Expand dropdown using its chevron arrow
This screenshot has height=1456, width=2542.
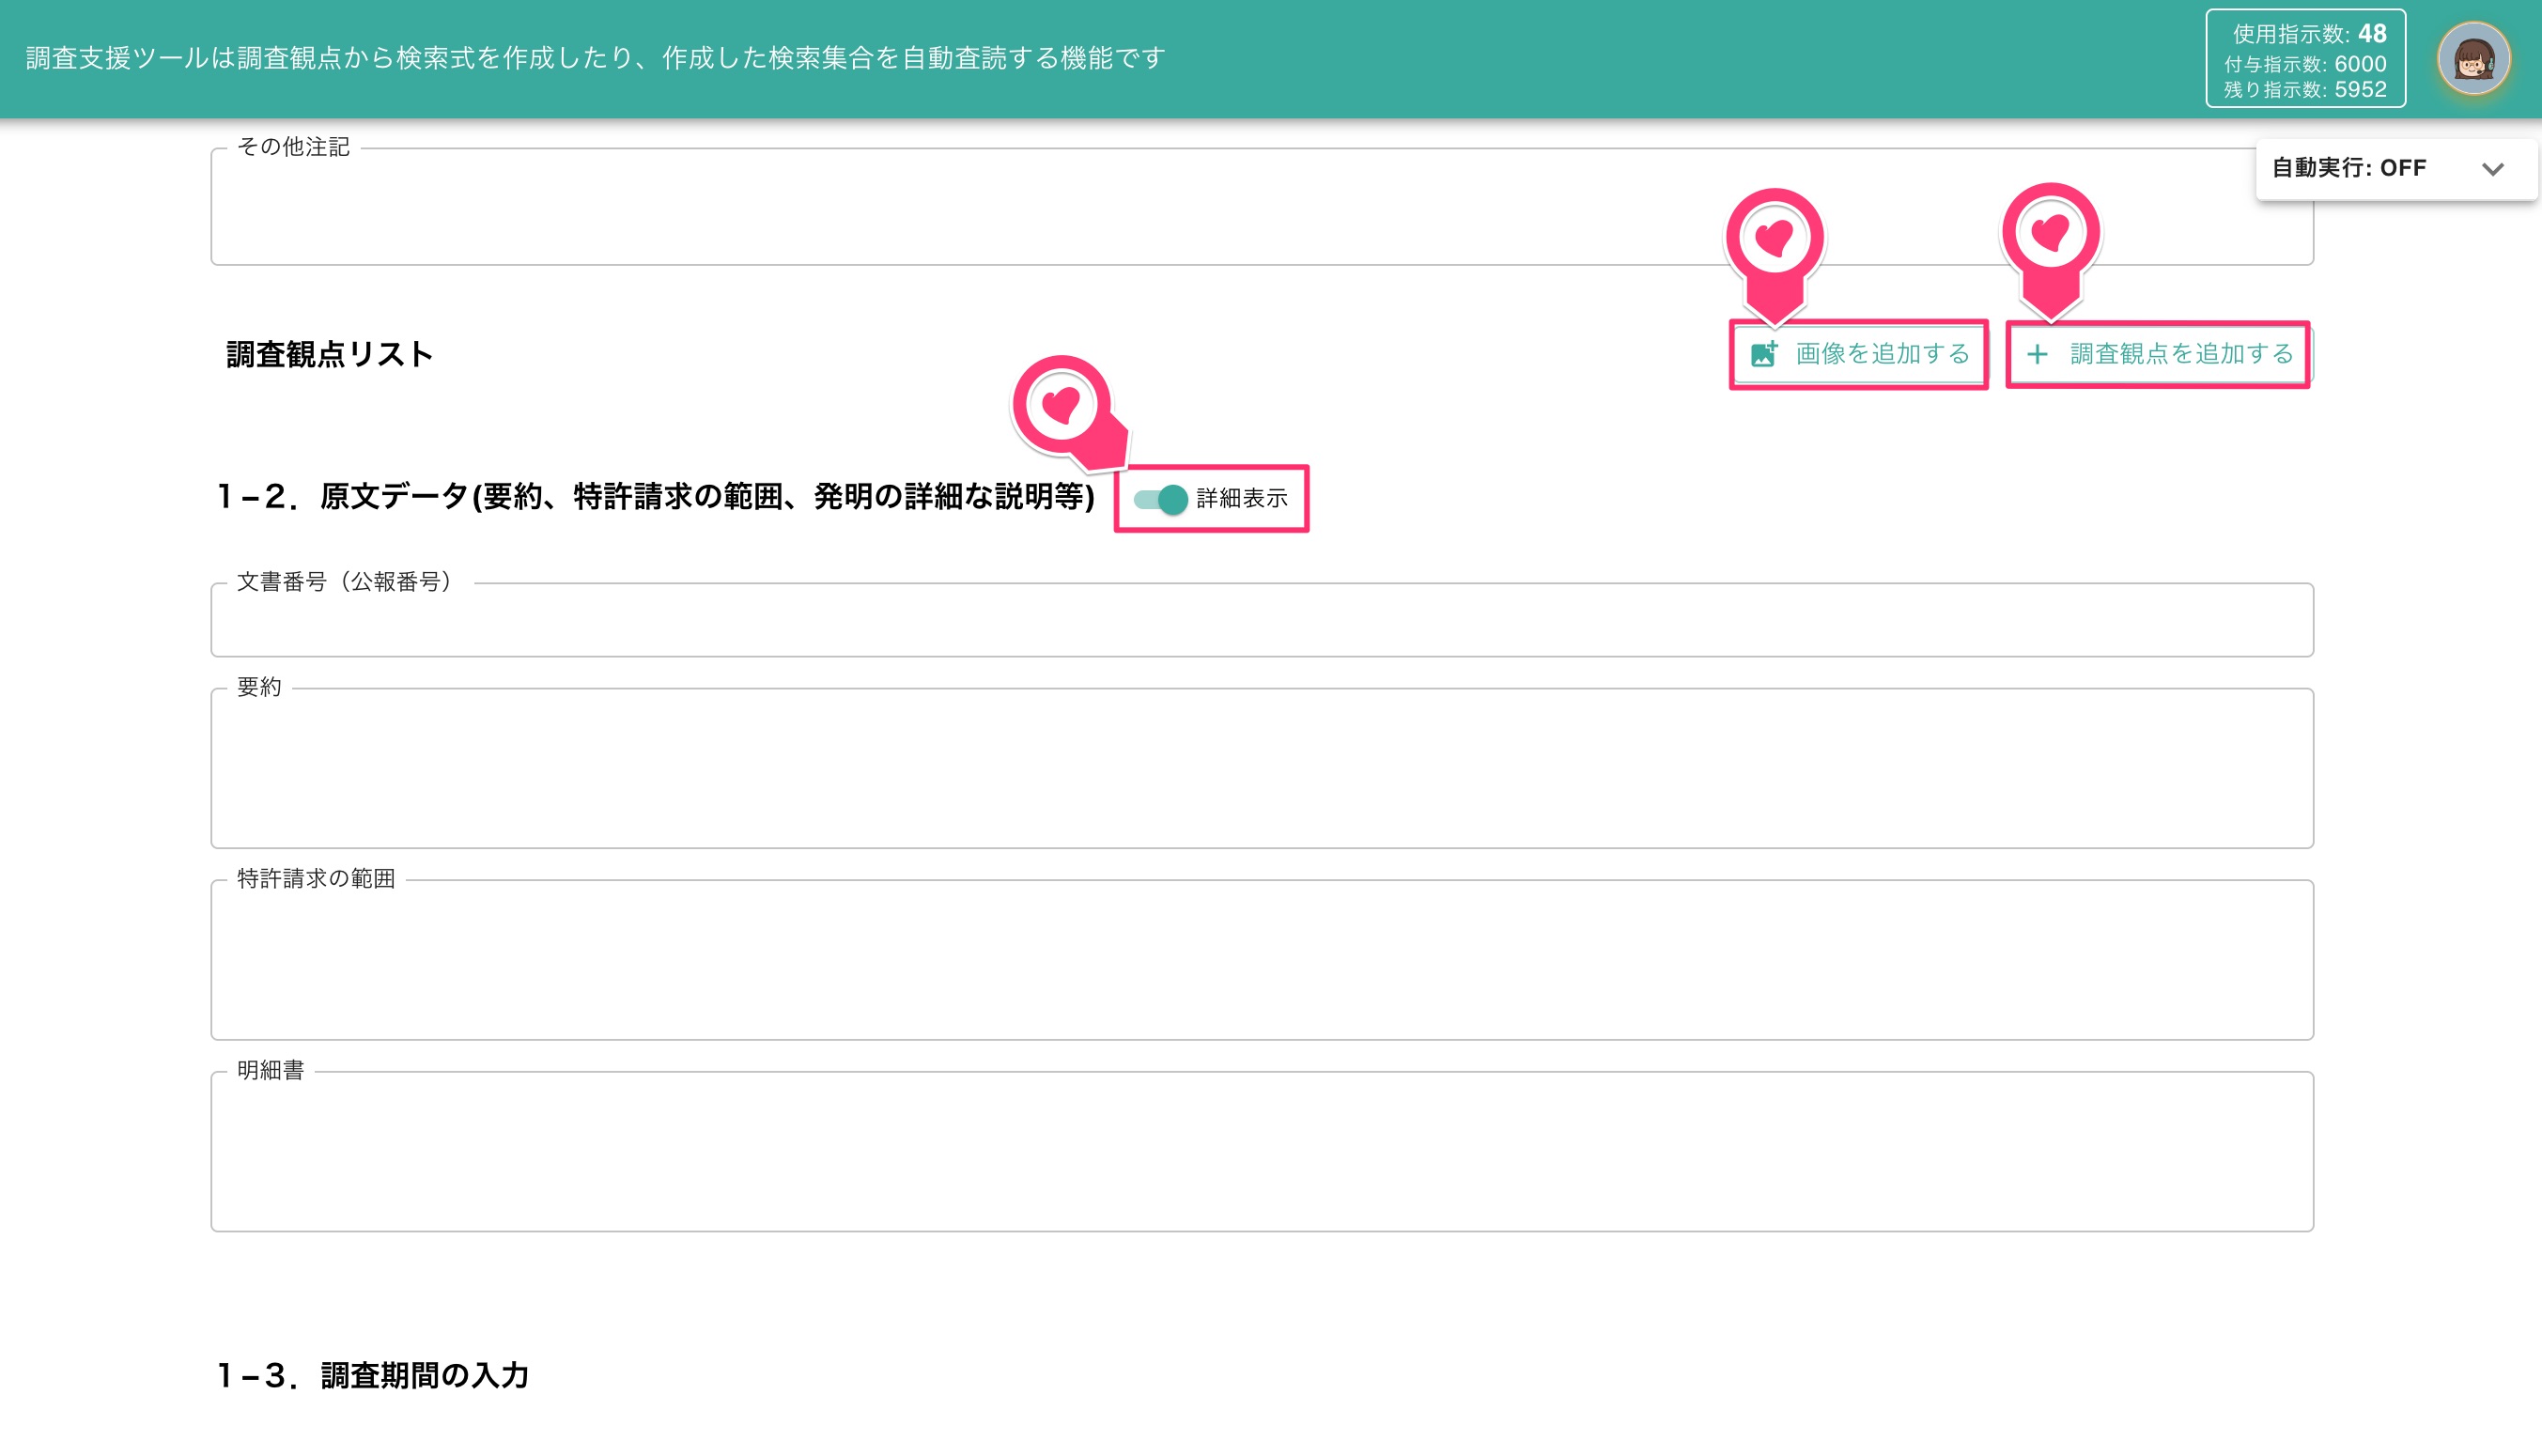(x=2492, y=169)
